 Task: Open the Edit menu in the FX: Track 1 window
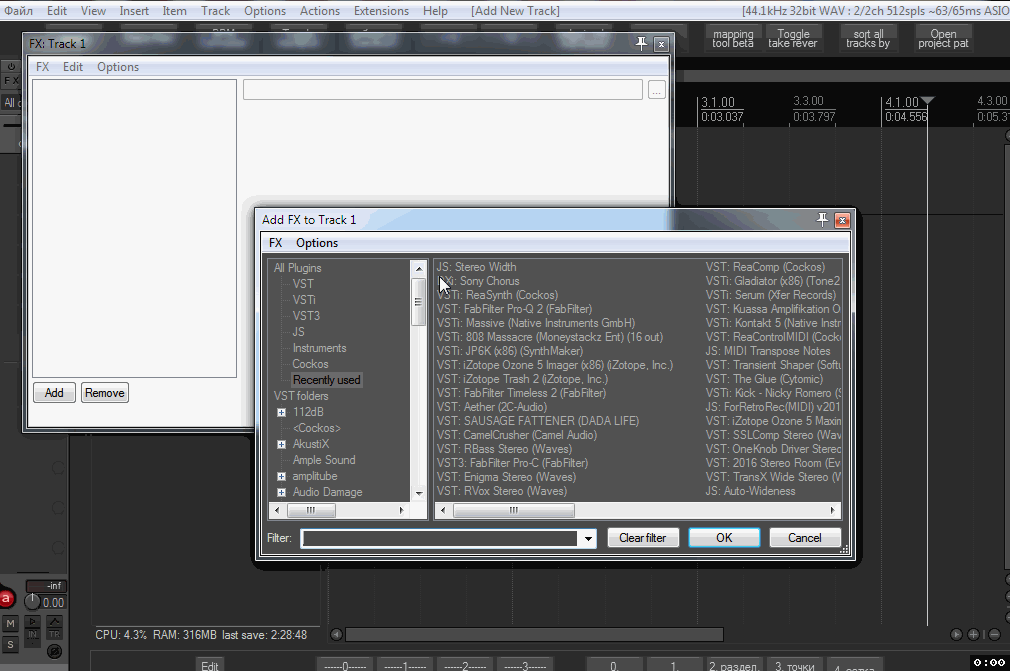click(73, 67)
